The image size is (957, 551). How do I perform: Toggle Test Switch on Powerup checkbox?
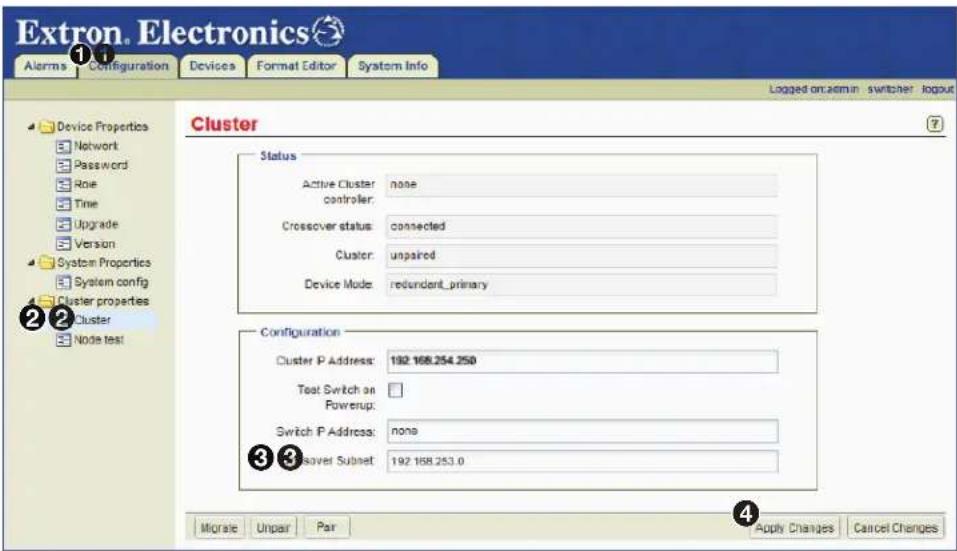[x=395, y=390]
